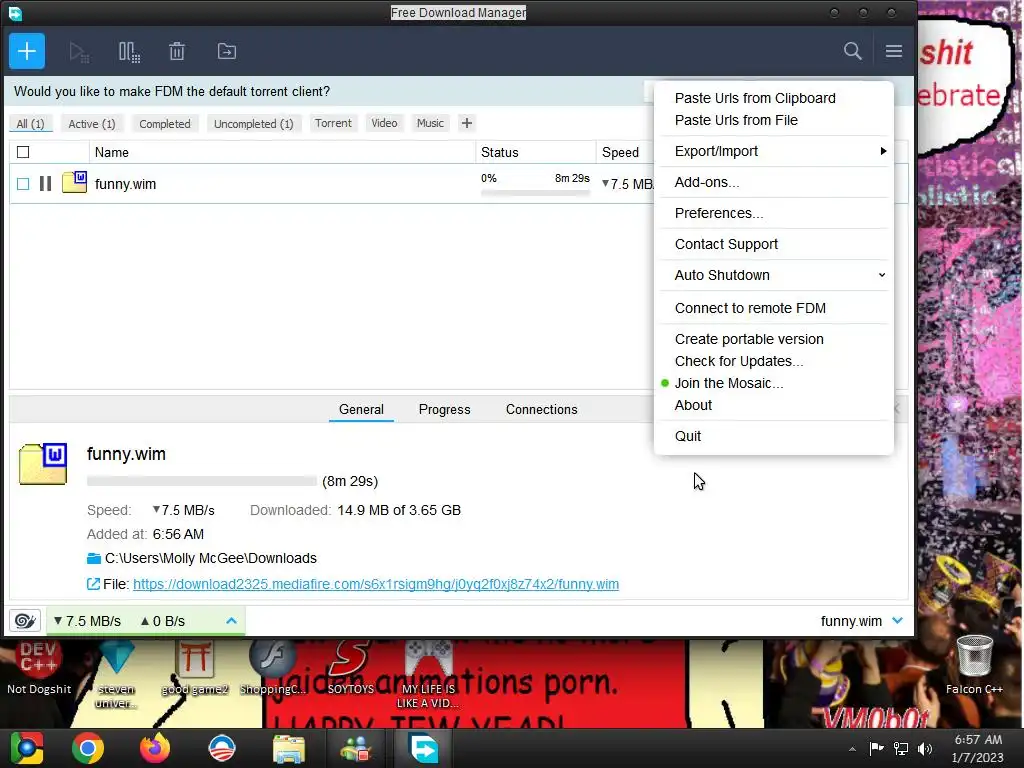Filter by Uncompleted (1) tag

point(253,123)
